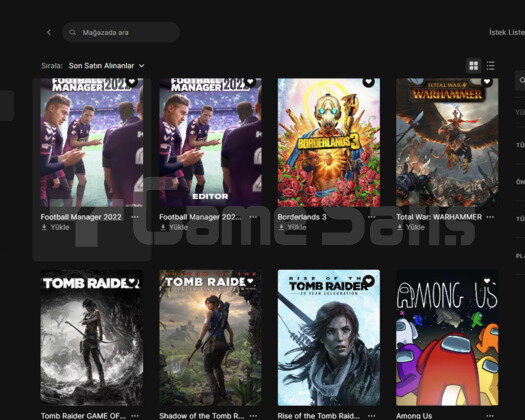Open Rise of the Tomb Raider cover

(x=329, y=338)
